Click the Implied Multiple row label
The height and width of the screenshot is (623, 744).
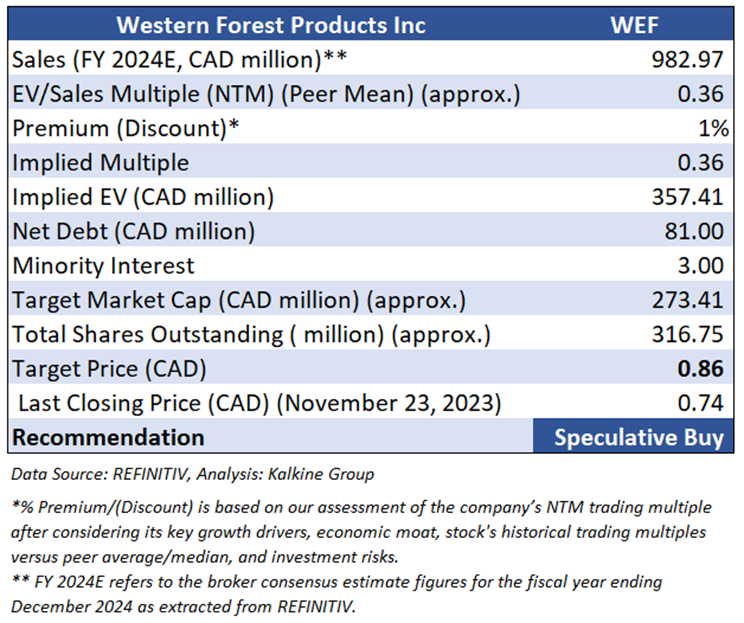click(101, 162)
